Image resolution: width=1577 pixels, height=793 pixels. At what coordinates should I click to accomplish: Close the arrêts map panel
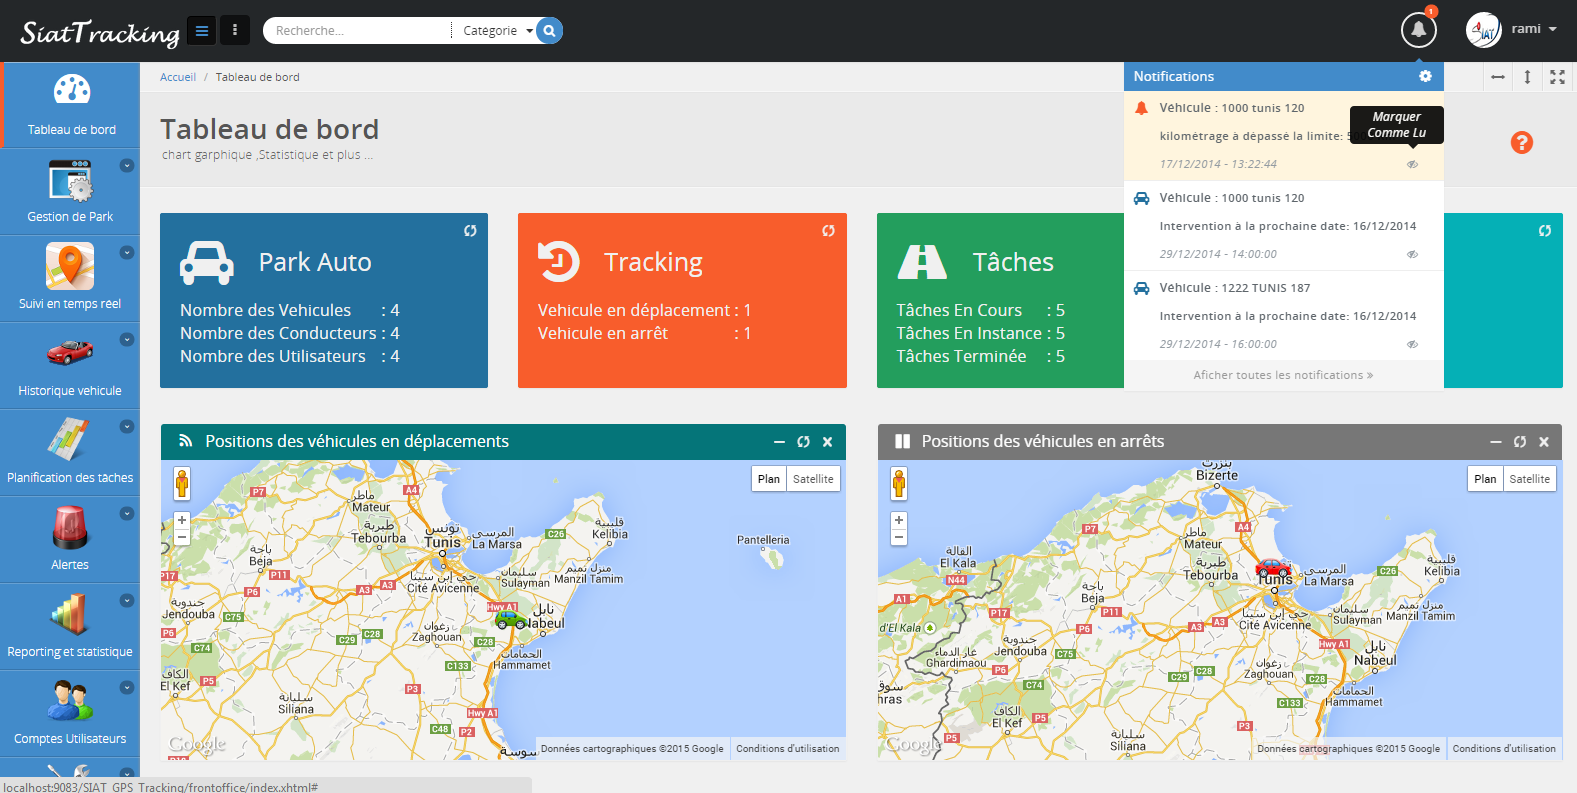(1544, 442)
